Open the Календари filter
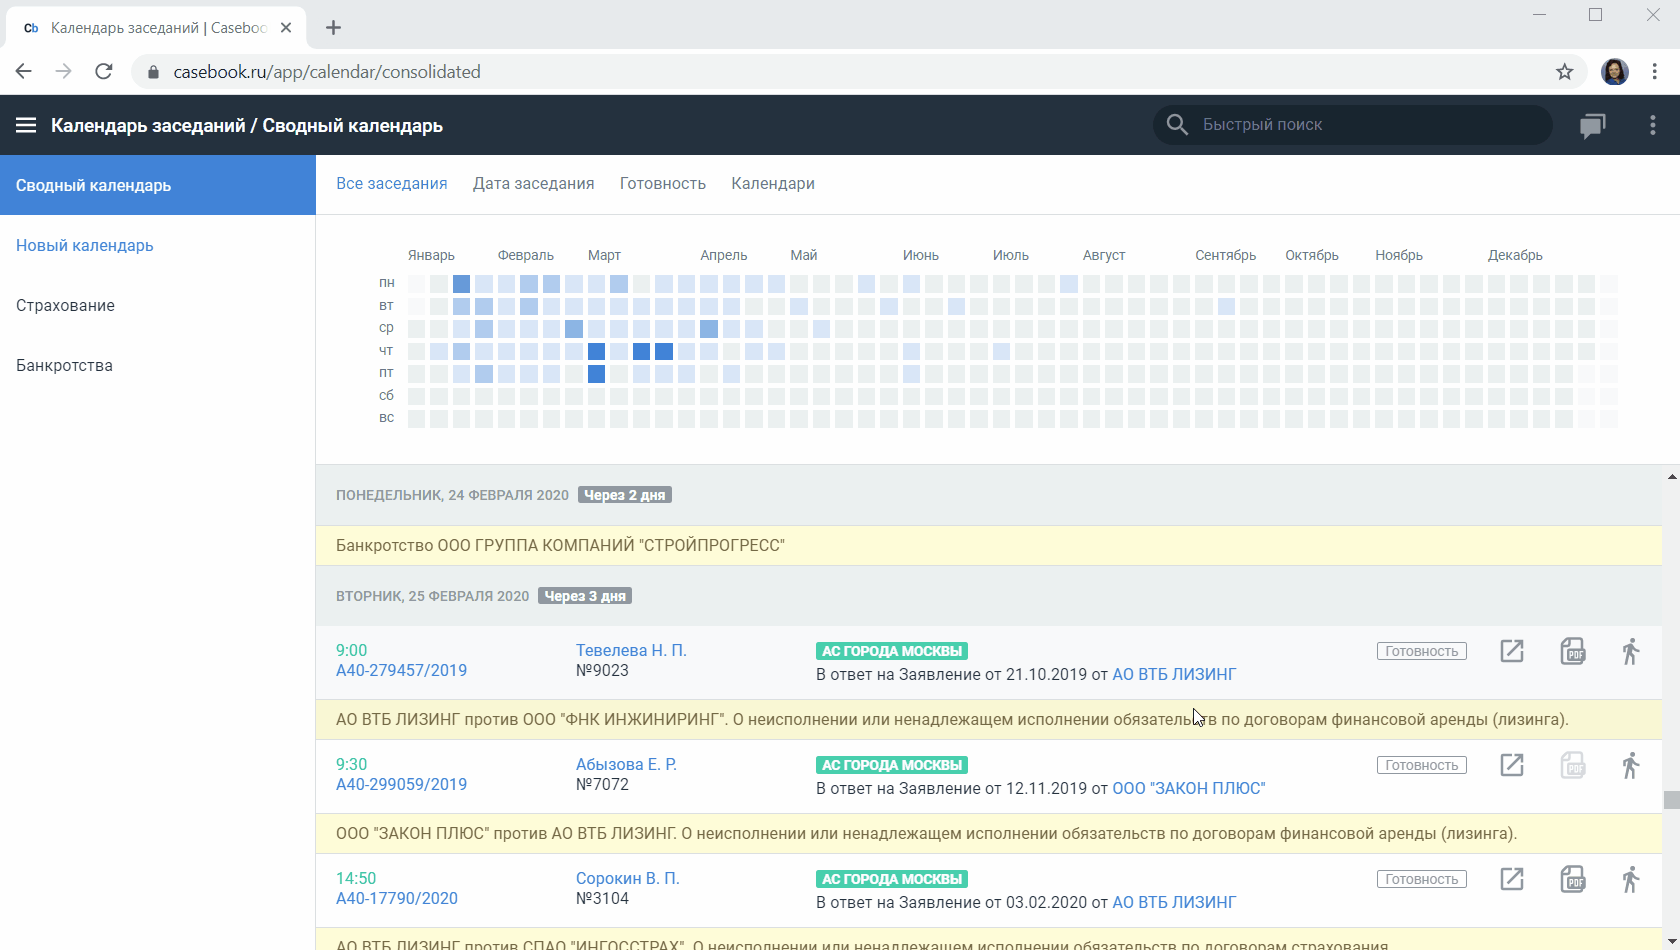 tap(773, 184)
